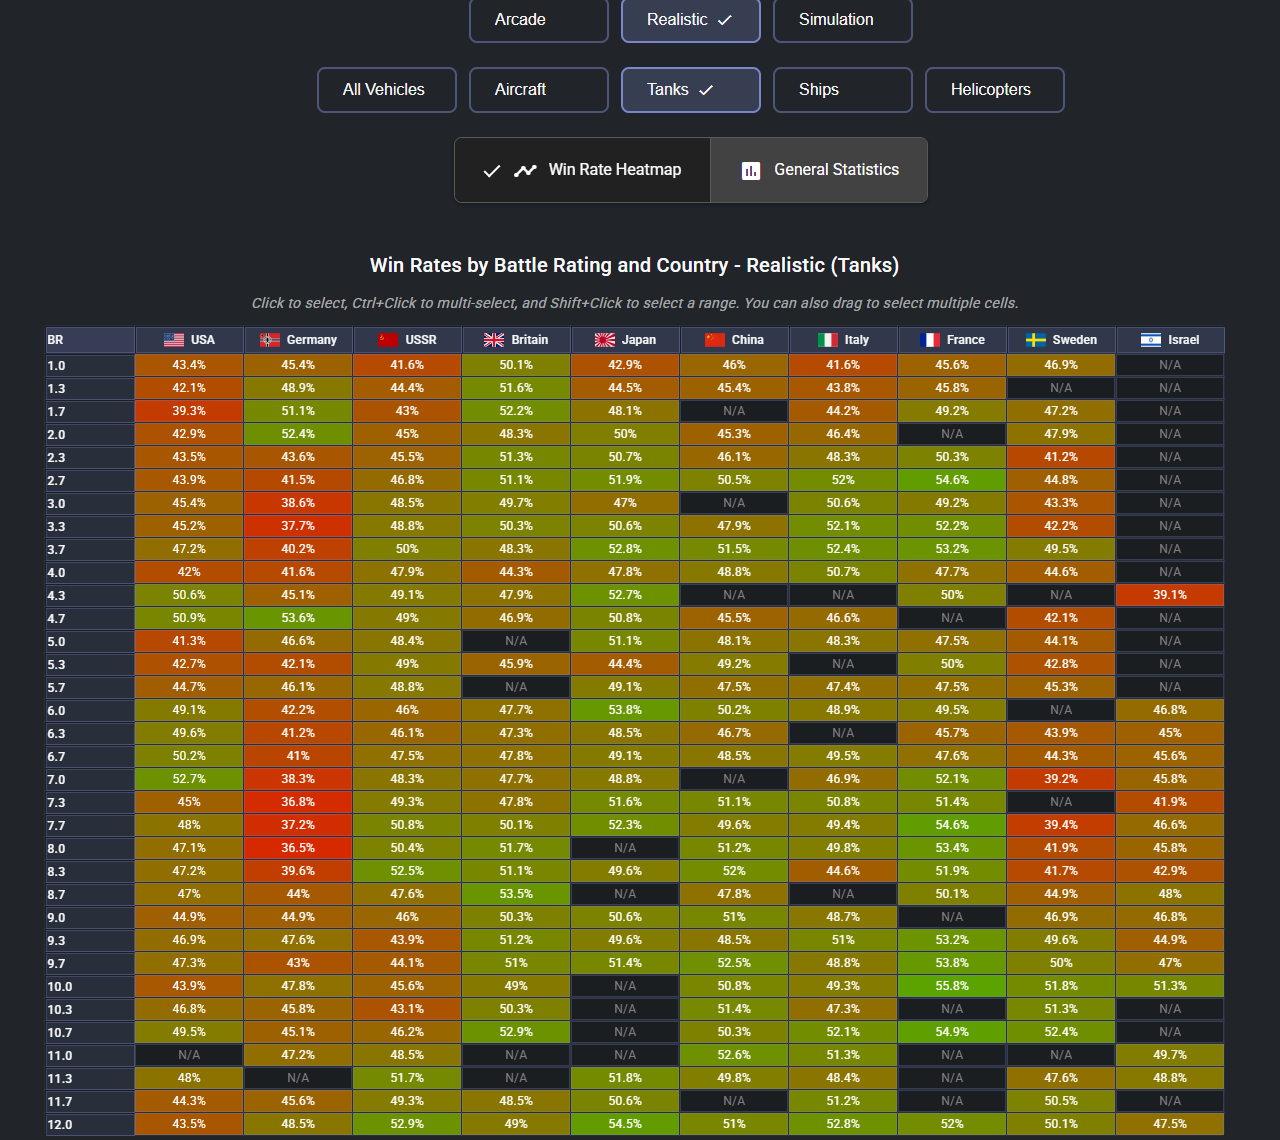Click the Germany flag icon
The height and width of the screenshot is (1140, 1280).
click(270, 340)
